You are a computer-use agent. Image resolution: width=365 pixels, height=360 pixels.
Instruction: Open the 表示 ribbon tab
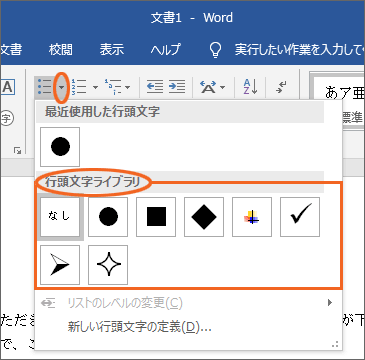112,50
